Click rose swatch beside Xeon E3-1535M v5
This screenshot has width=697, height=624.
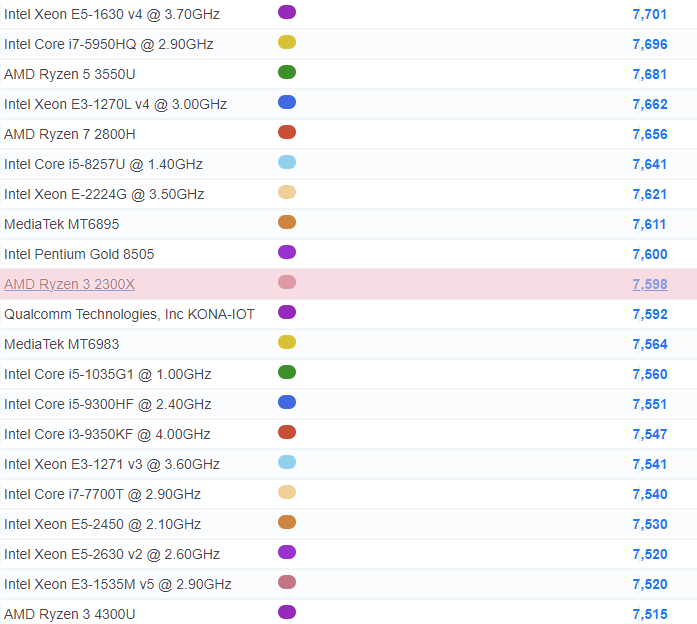coord(287,582)
